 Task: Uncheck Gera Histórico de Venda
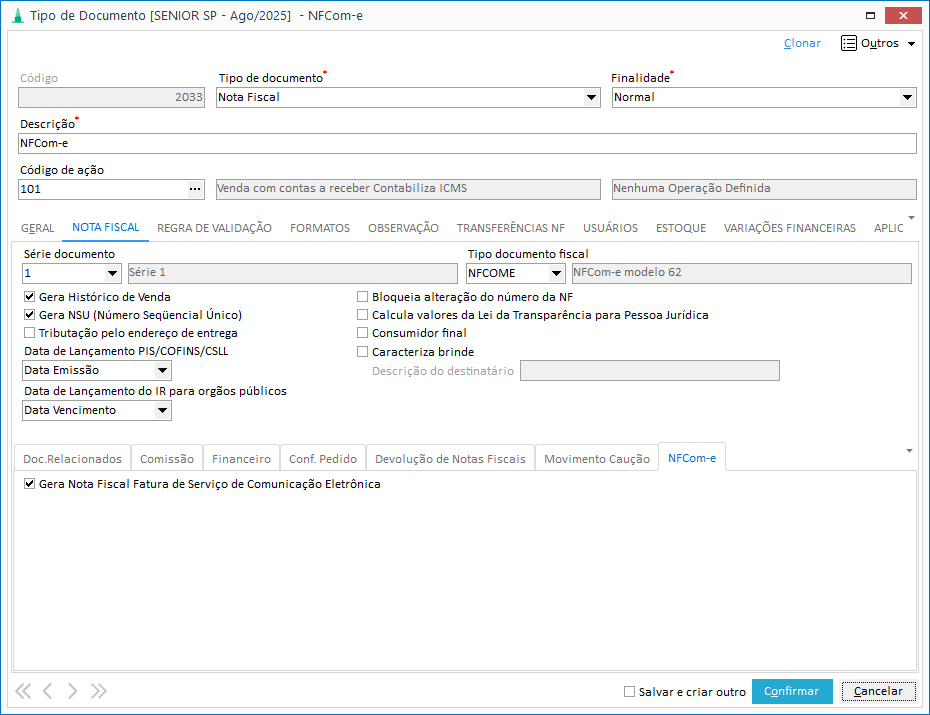[30, 297]
